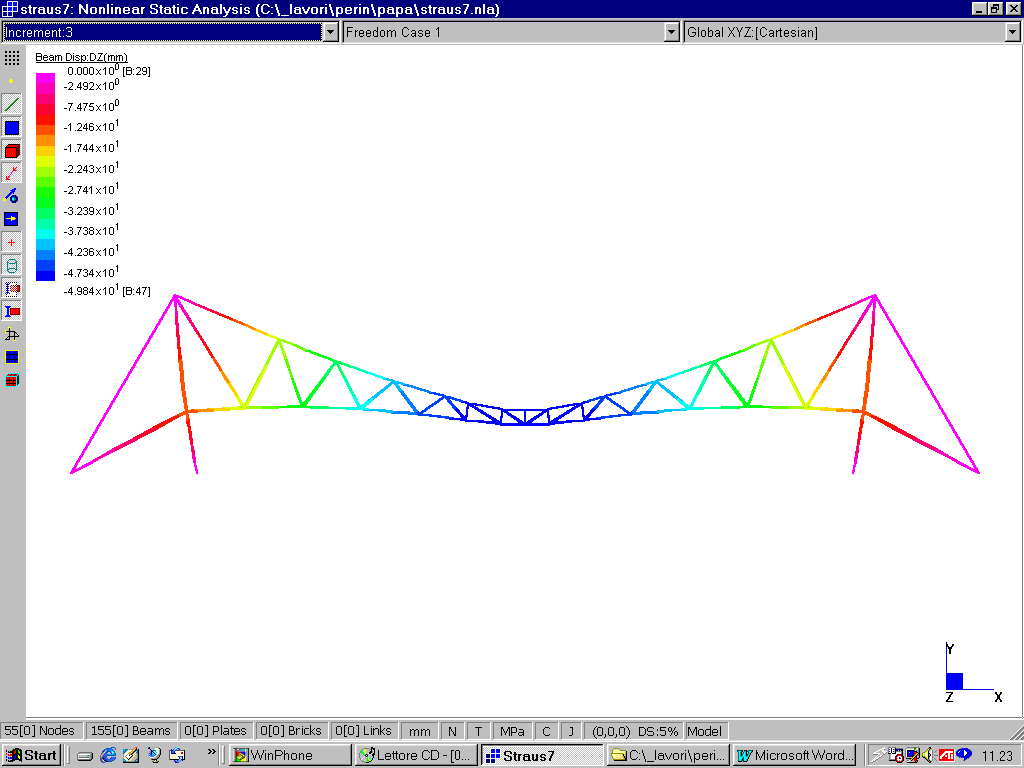Viewport: 1024px width, 768px height.
Task: Switch to Microsoft Word taskbar item
Action: click(x=794, y=755)
